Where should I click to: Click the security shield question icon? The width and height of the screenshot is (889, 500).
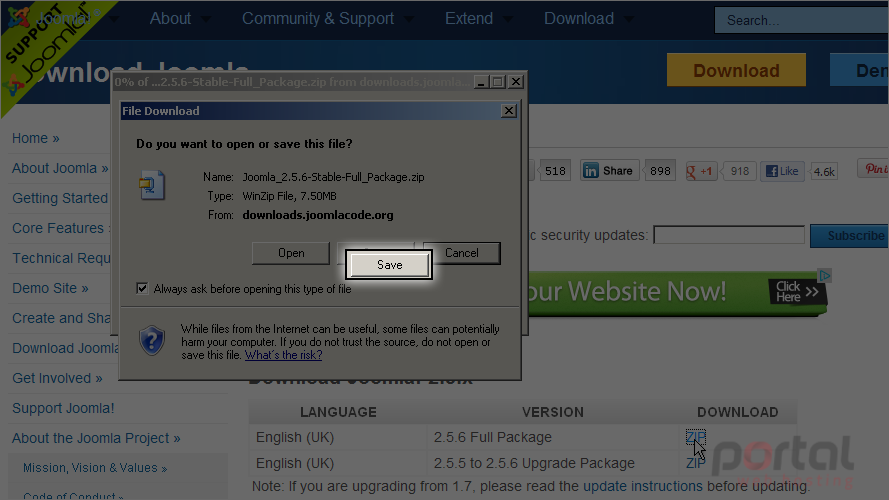[152, 340]
